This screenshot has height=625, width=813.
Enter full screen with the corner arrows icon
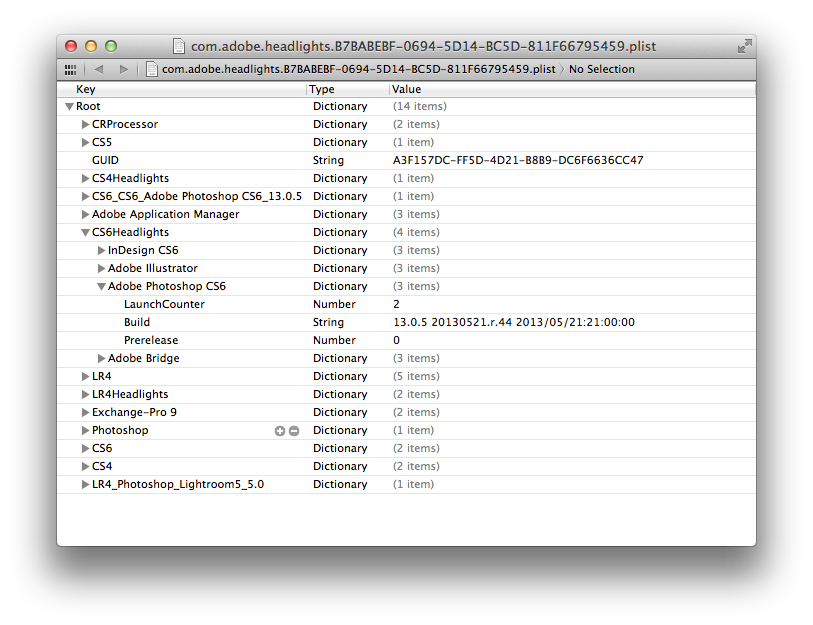pos(744,46)
